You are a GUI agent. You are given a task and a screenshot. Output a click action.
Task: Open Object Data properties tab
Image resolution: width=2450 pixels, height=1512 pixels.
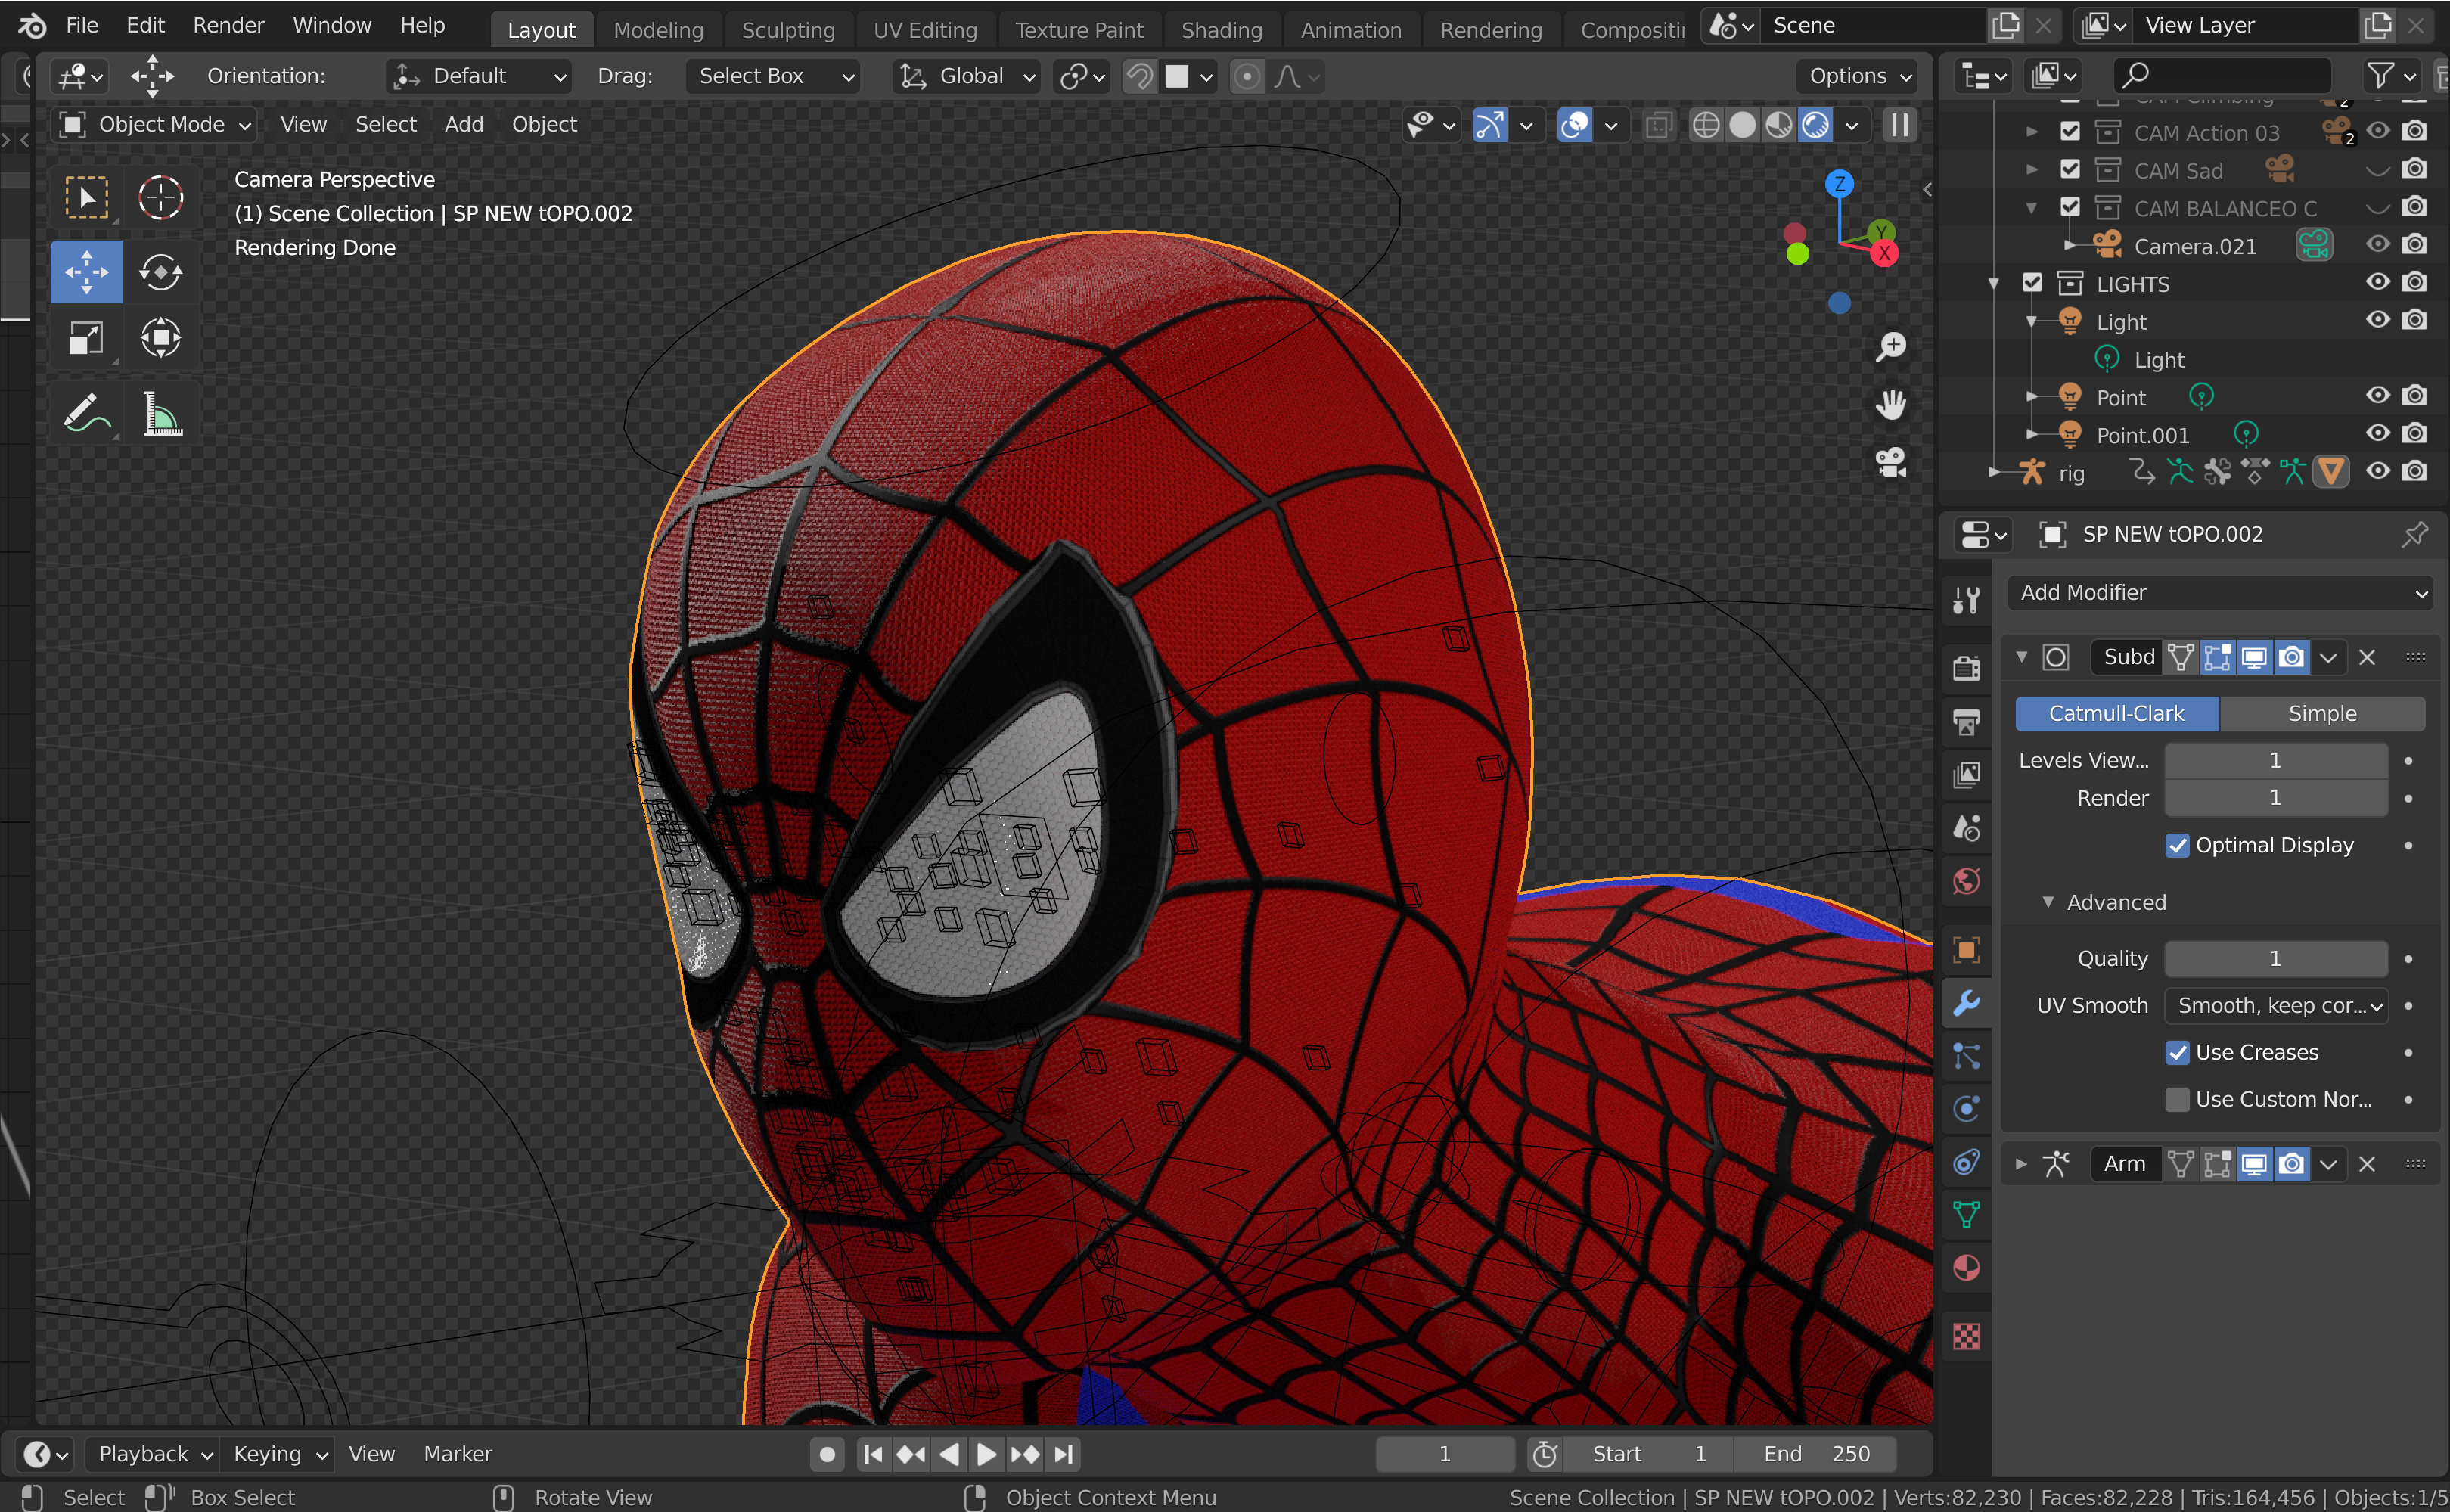(x=1966, y=1215)
